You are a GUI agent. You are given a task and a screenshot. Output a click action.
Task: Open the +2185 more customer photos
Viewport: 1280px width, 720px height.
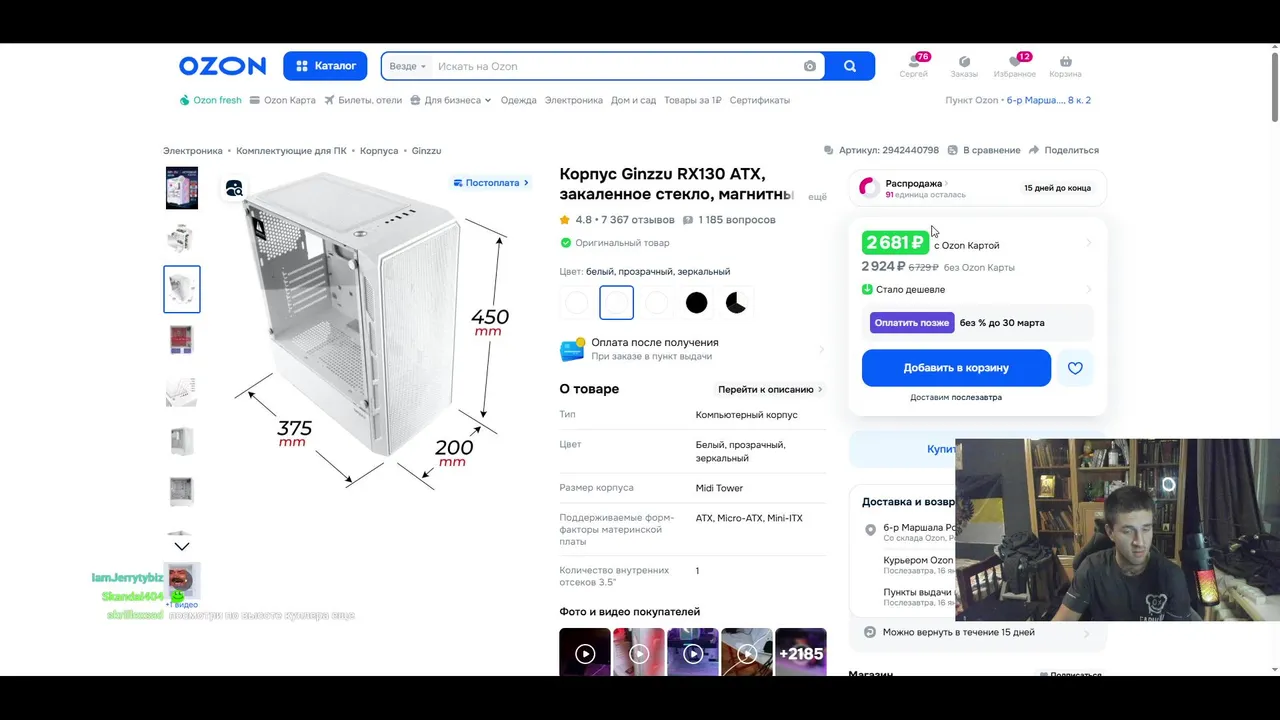801,654
